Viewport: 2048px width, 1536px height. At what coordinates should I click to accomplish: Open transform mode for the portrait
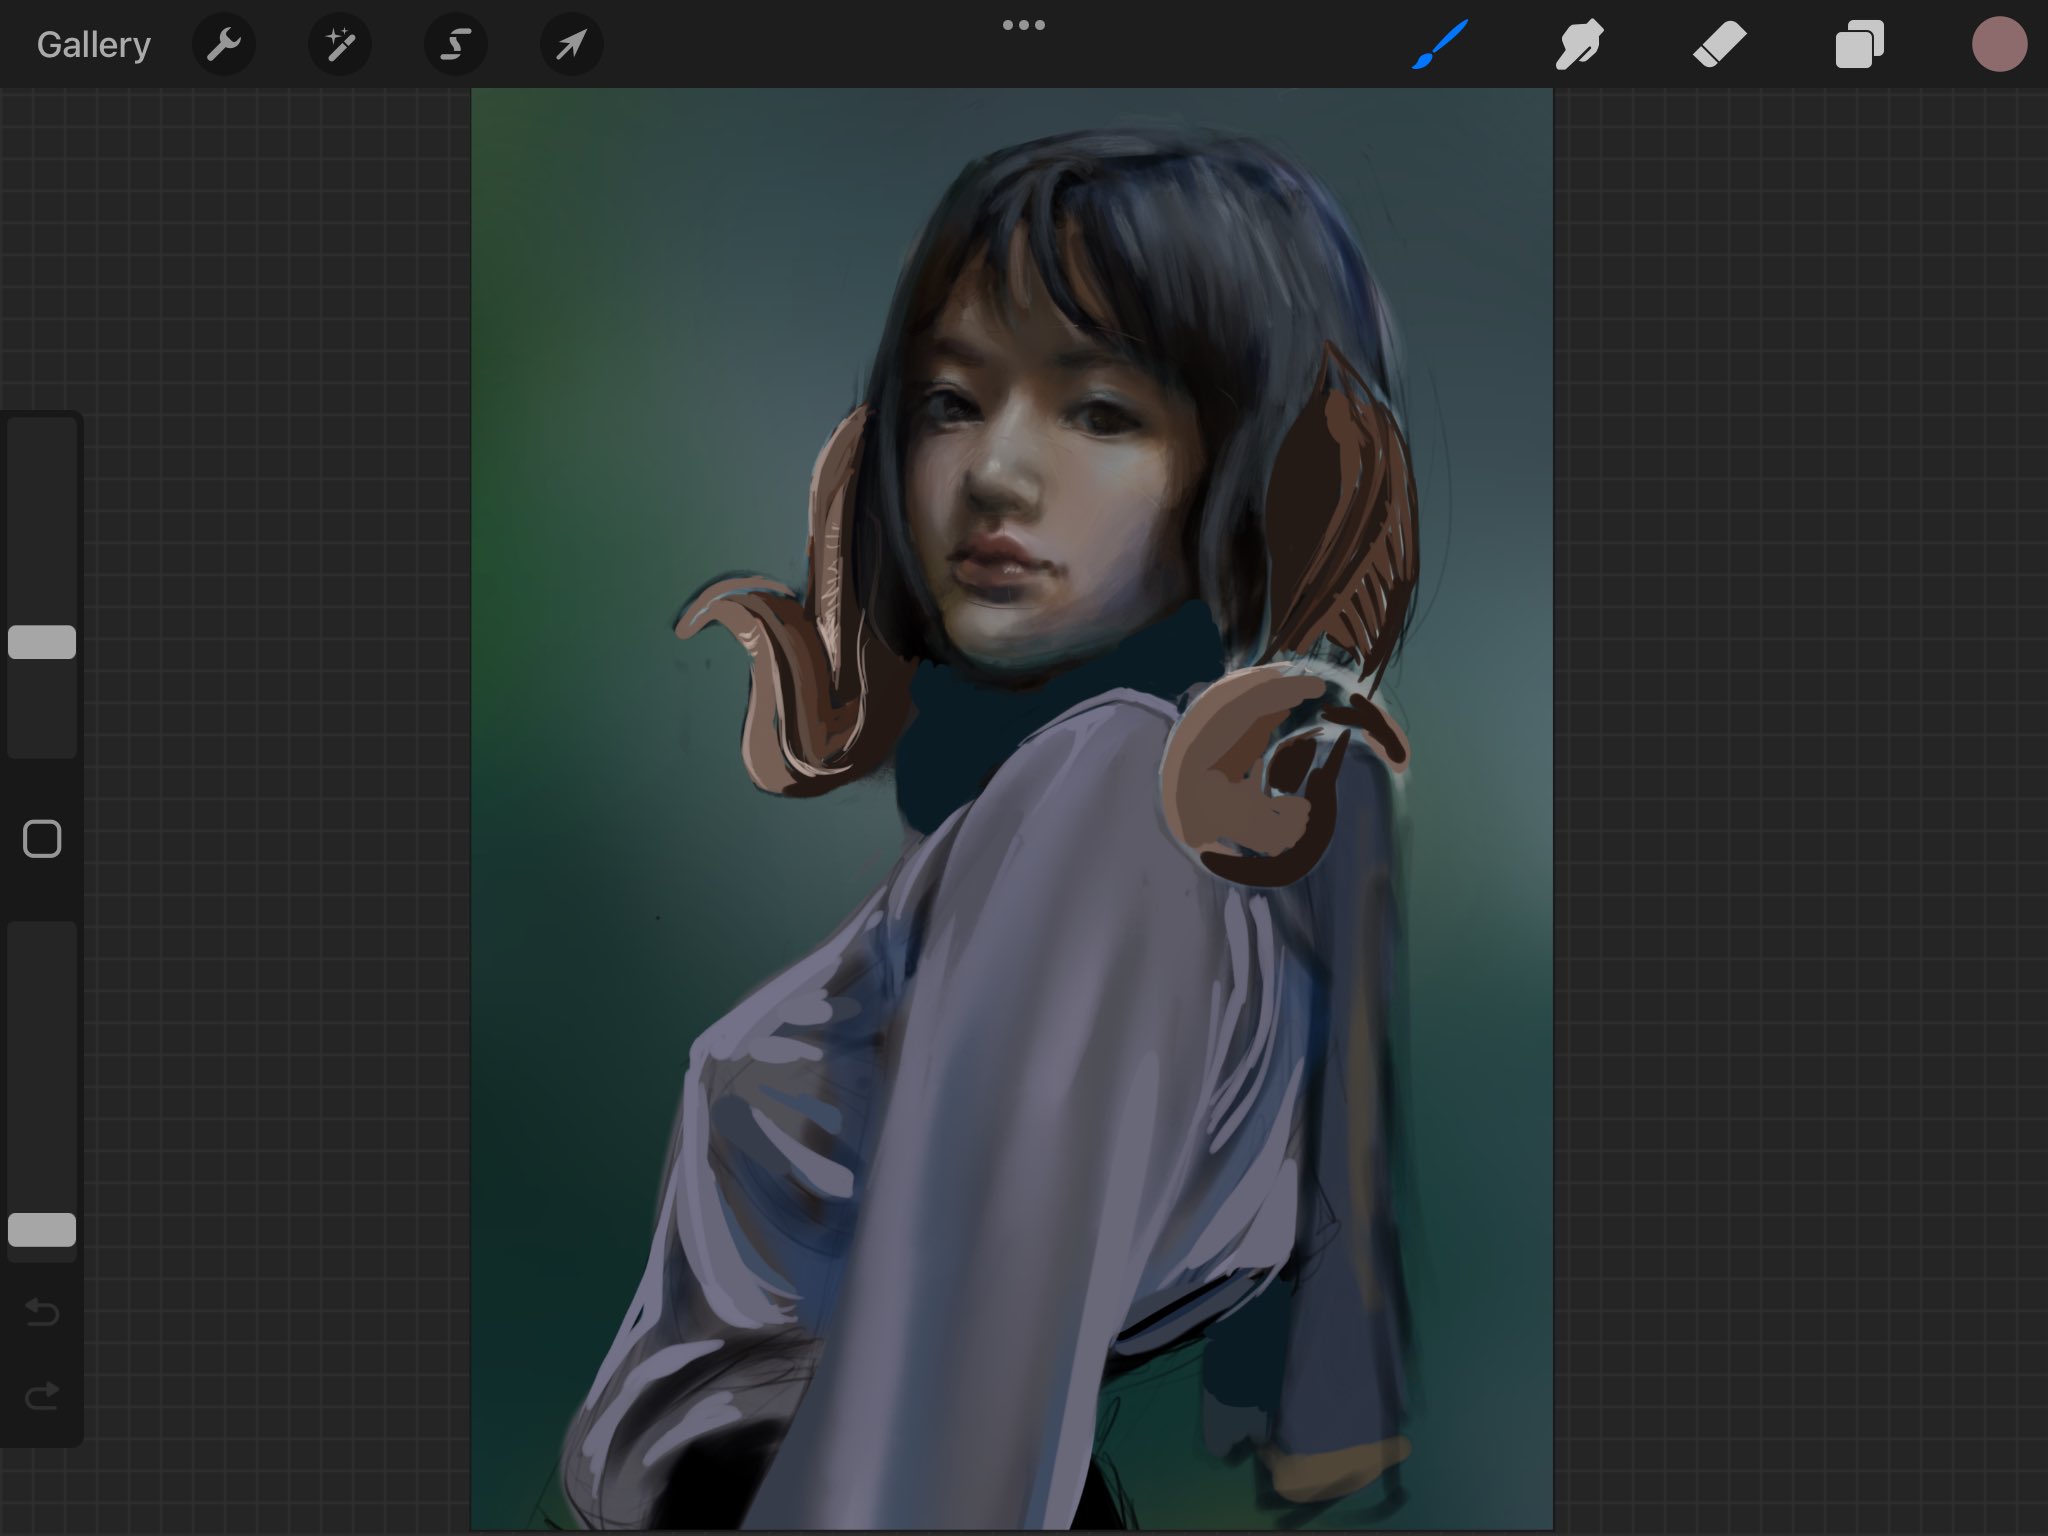tap(571, 43)
